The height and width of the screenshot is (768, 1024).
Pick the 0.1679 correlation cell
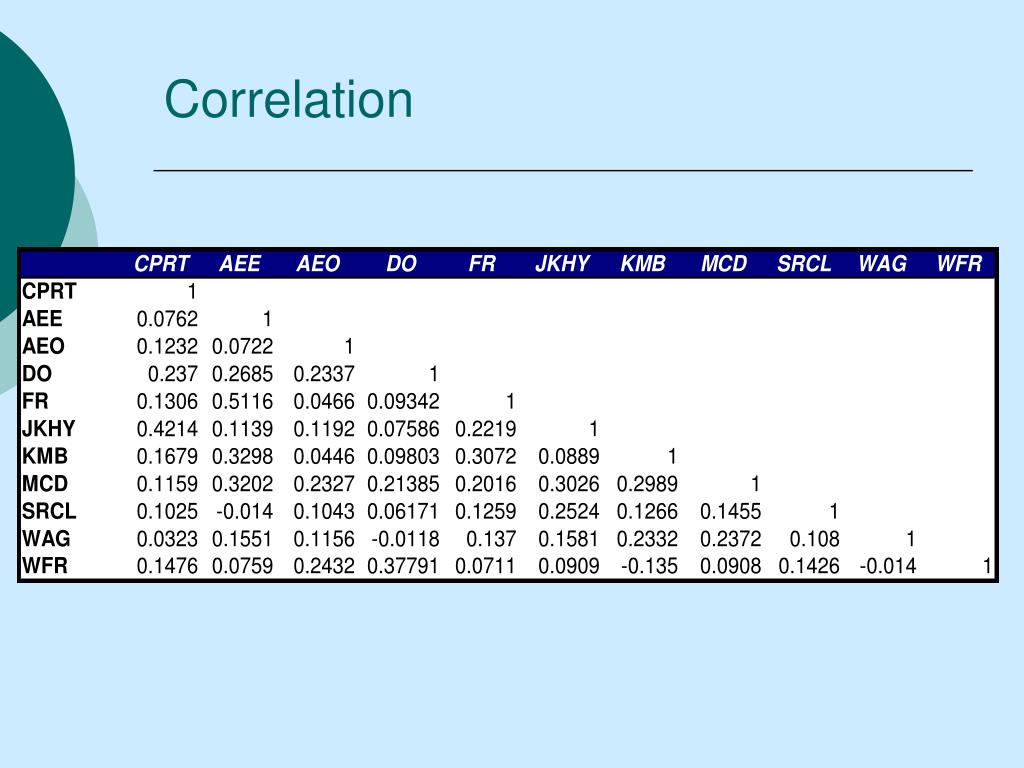click(167, 456)
